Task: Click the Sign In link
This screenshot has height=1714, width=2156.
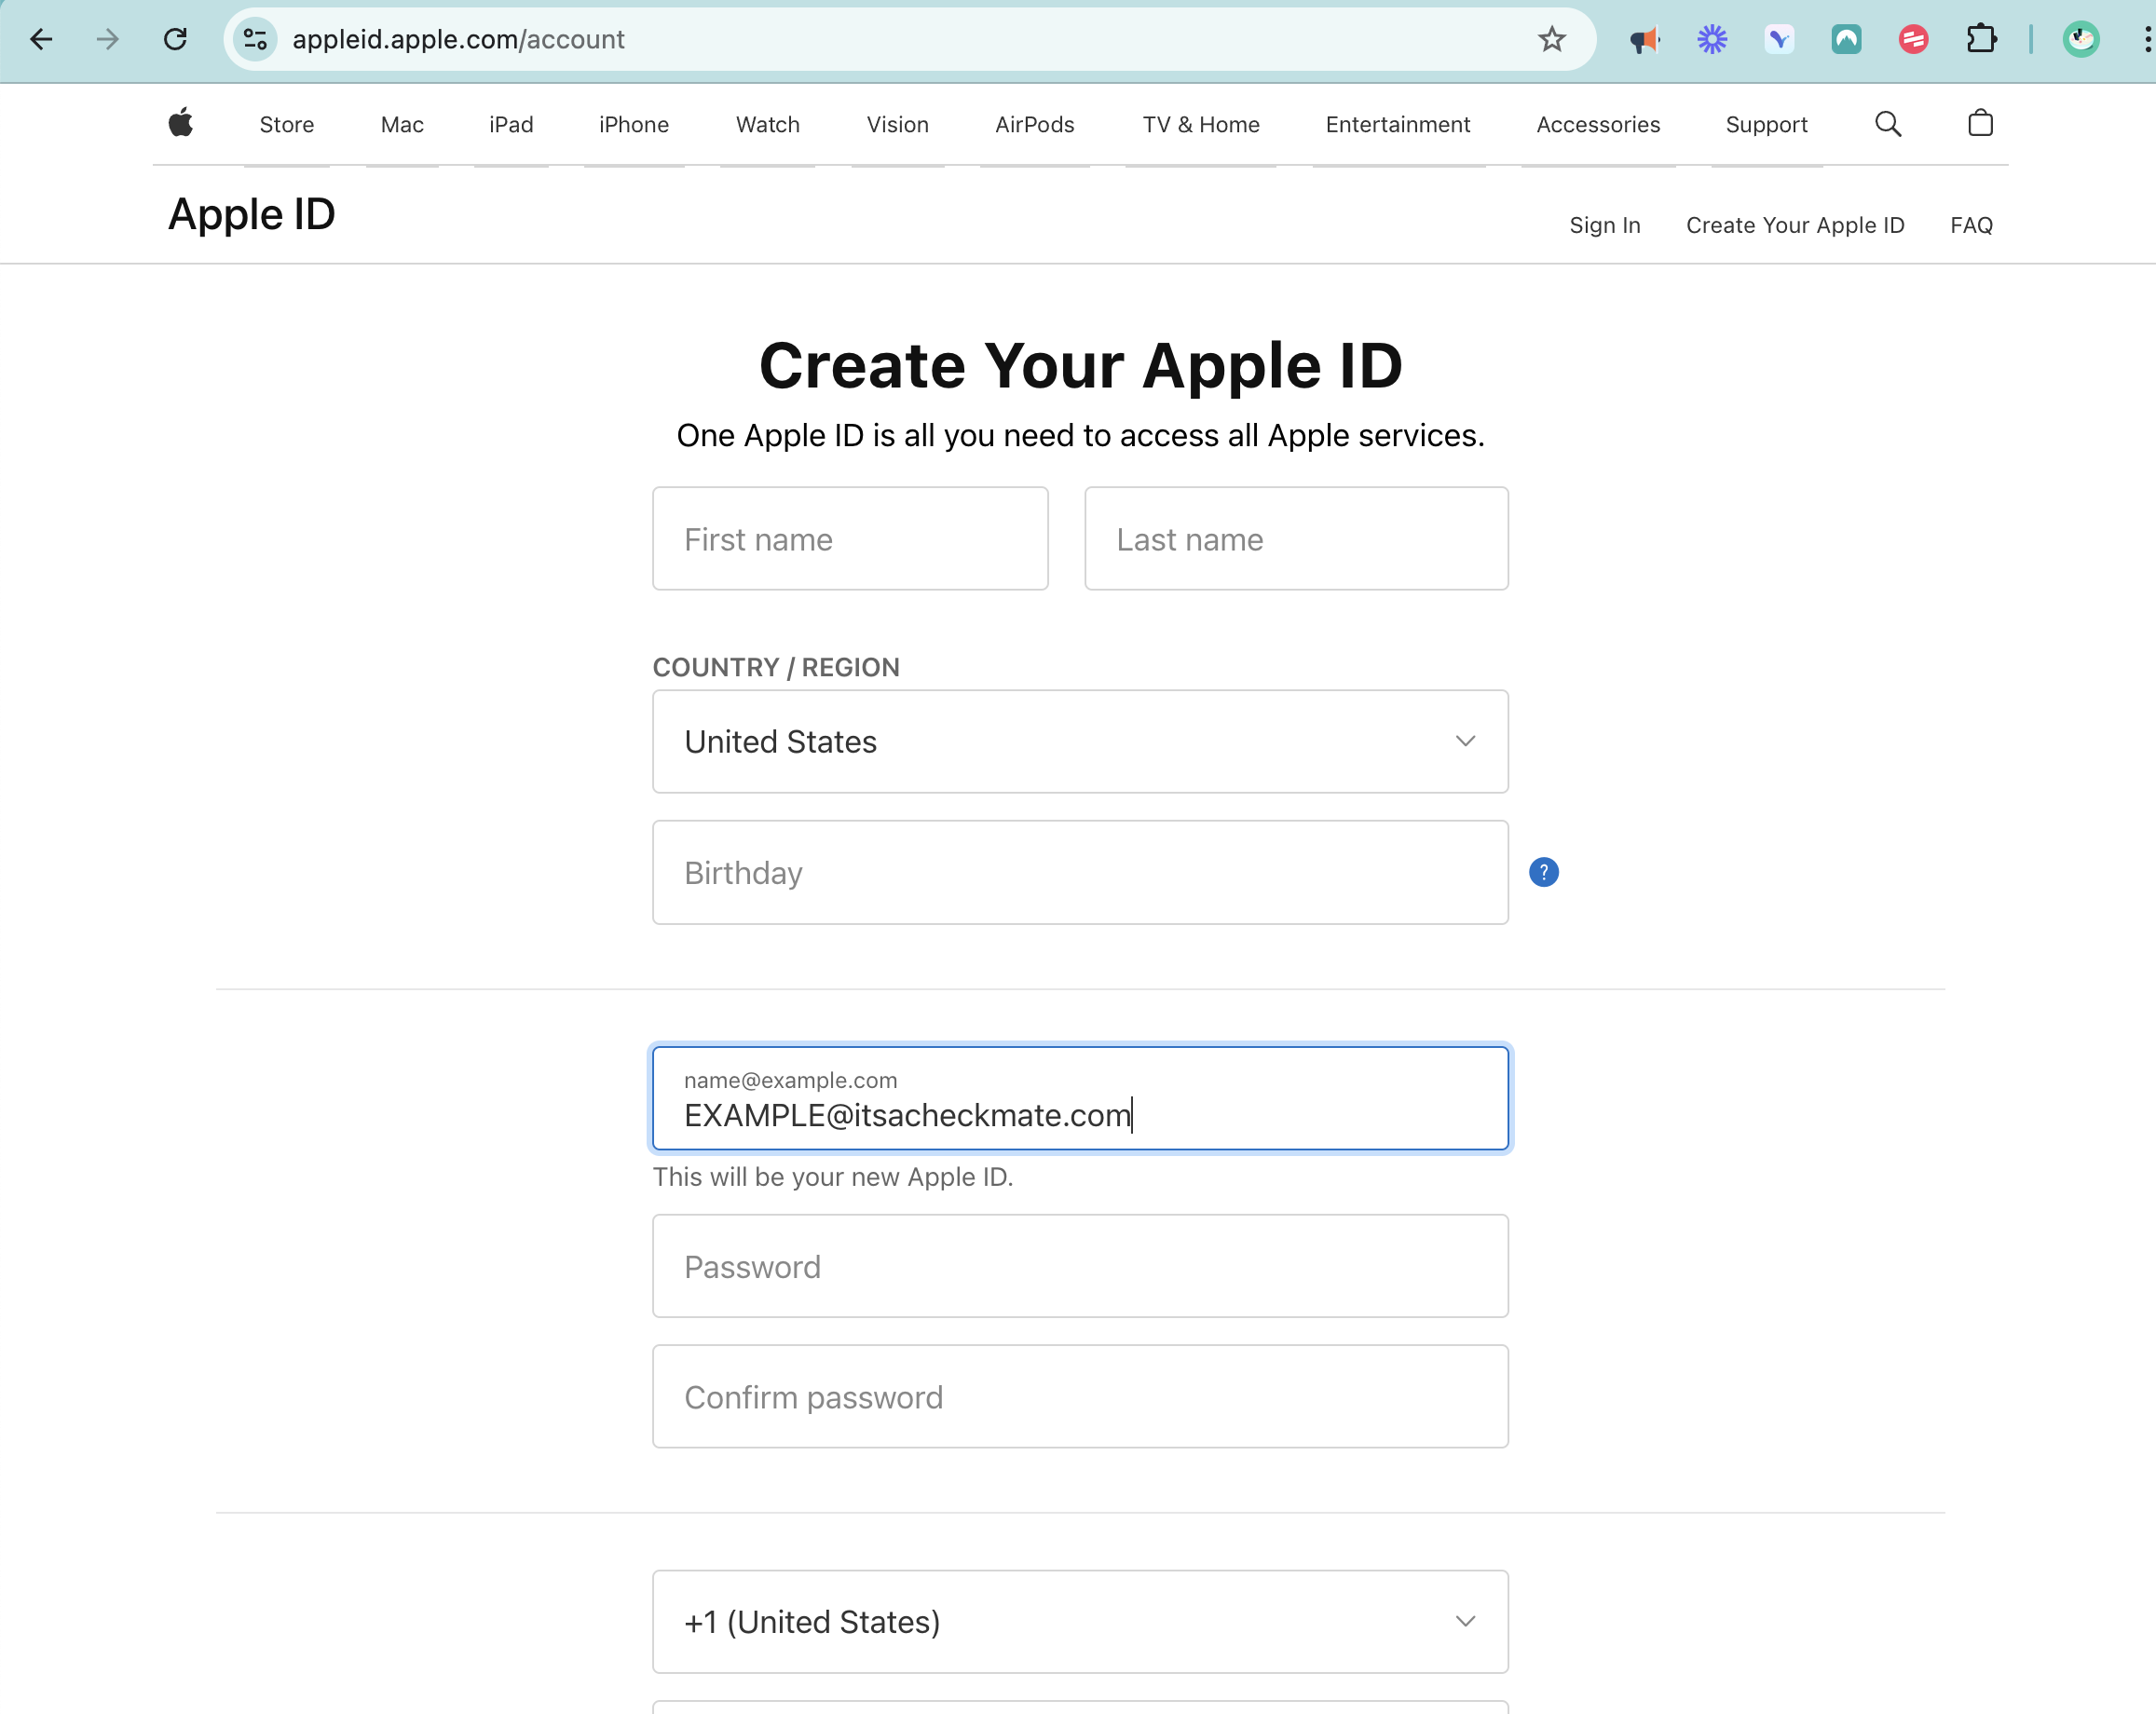Action: pos(1605,225)
